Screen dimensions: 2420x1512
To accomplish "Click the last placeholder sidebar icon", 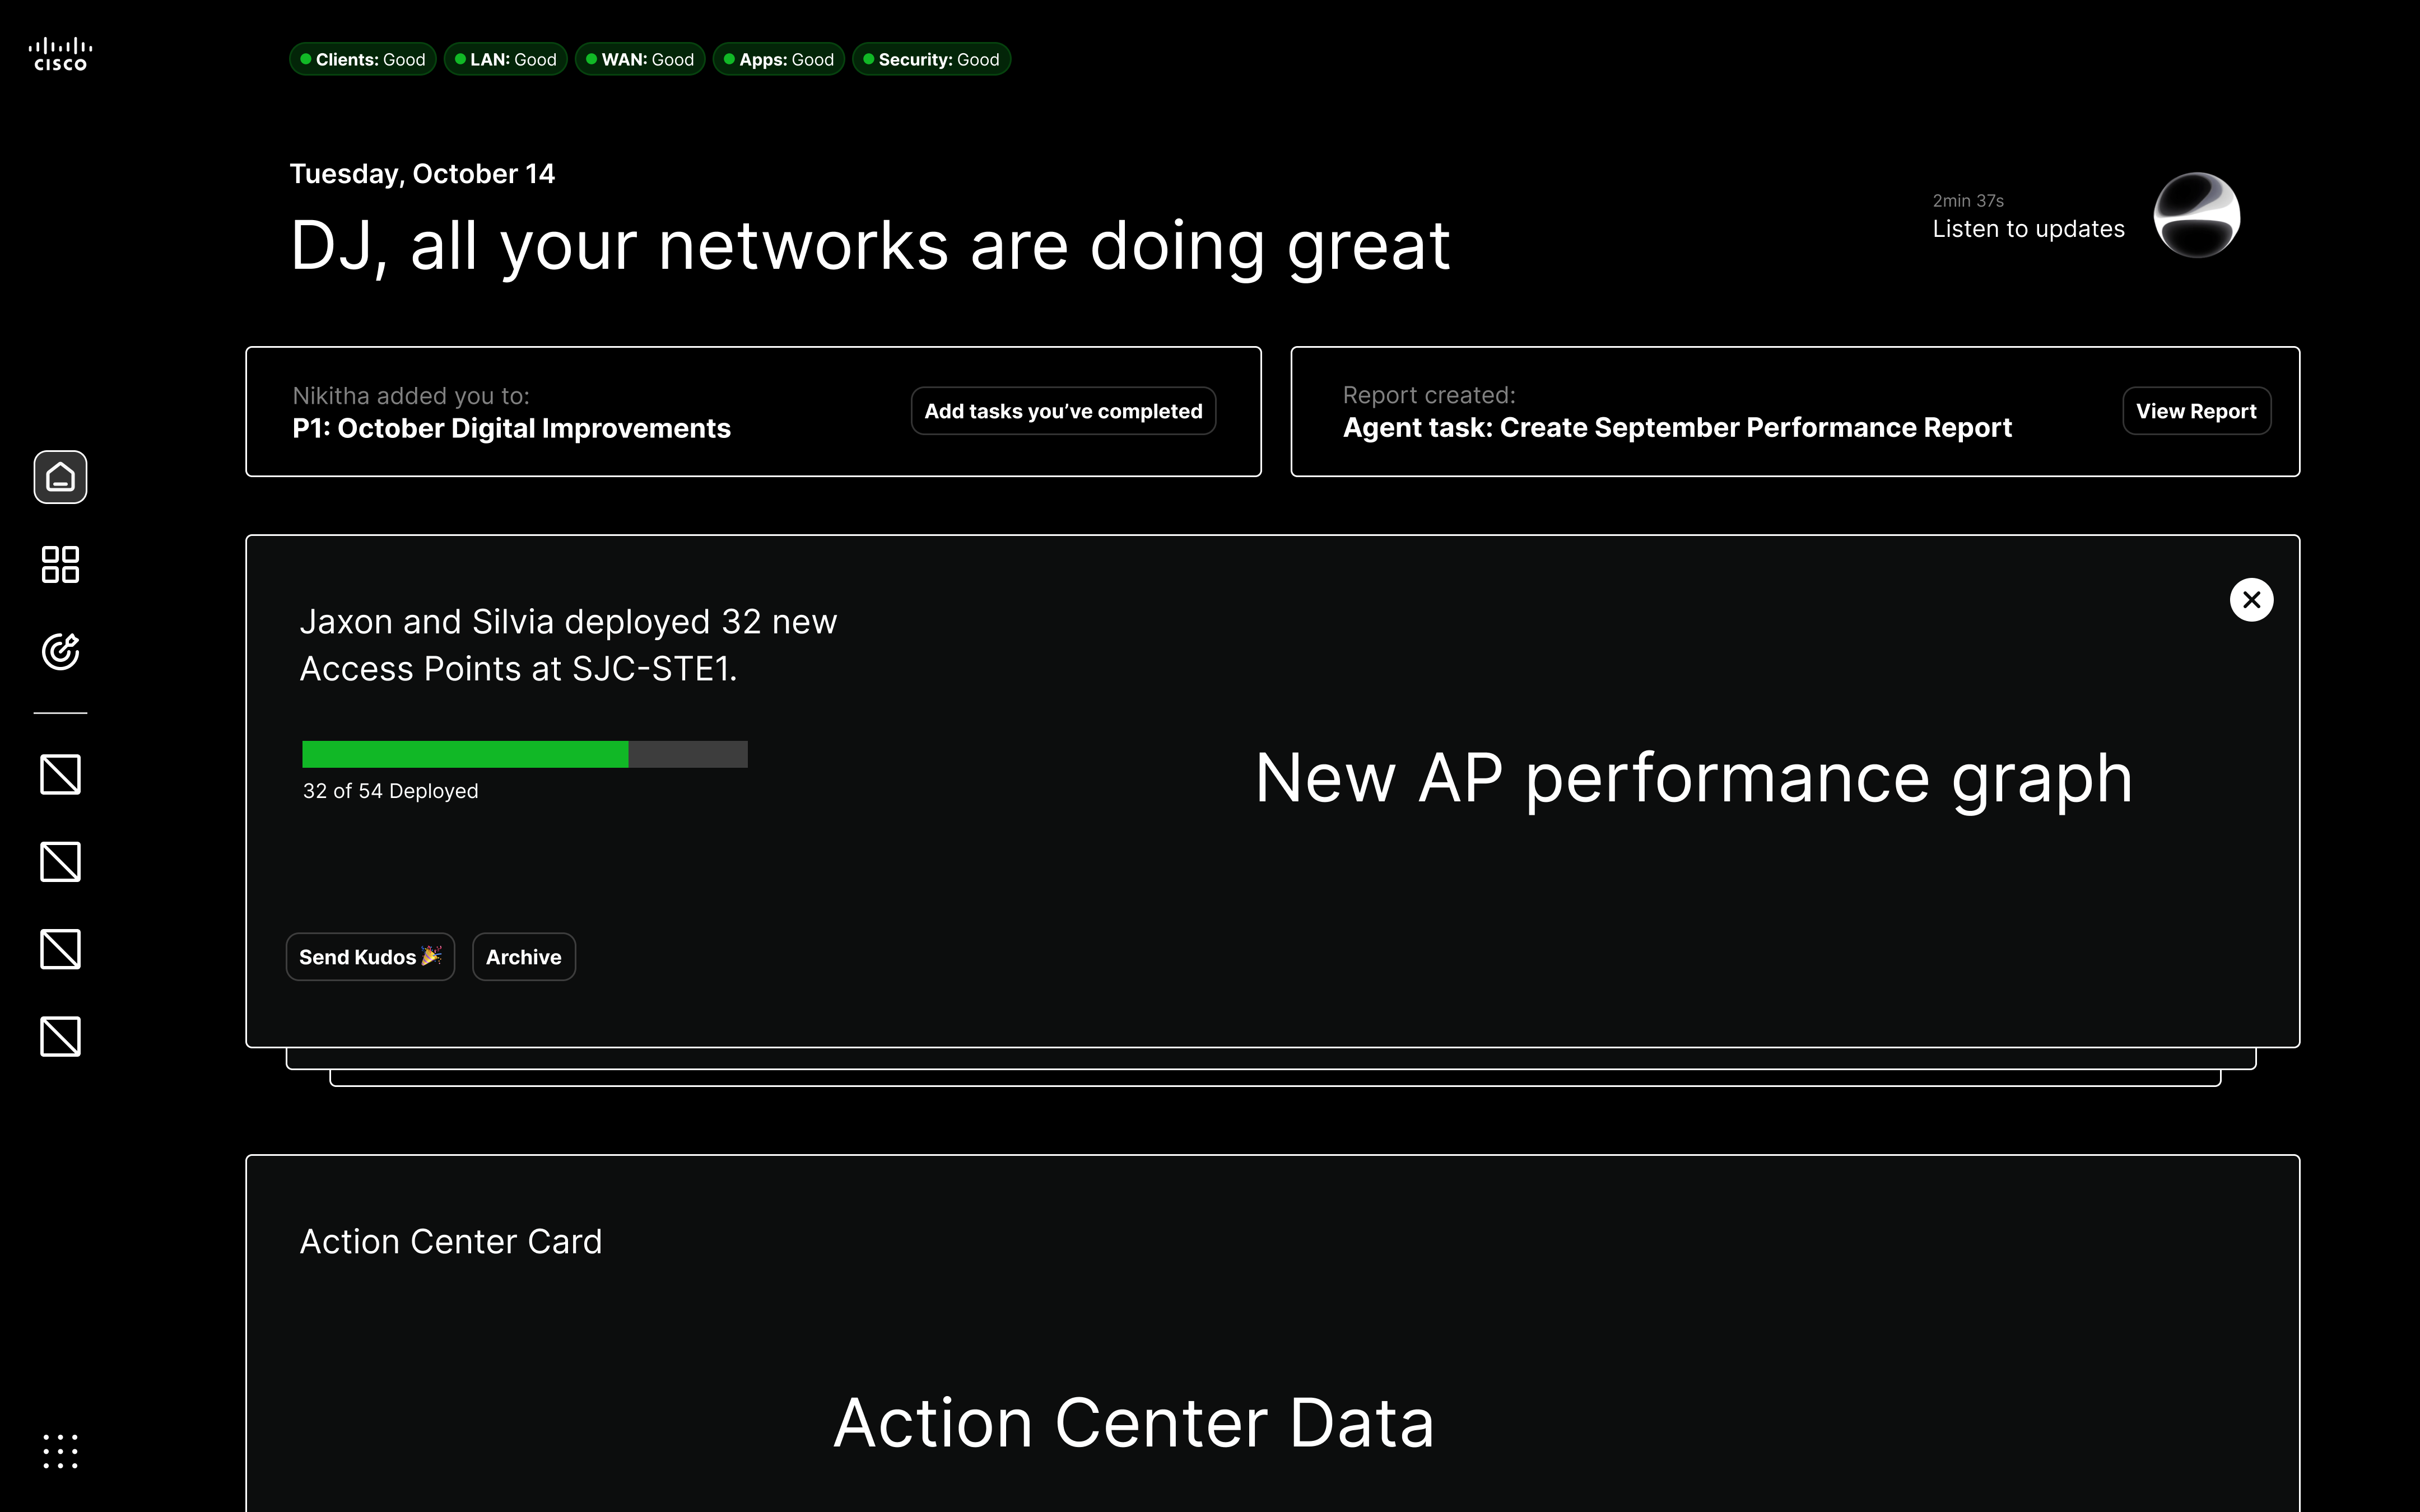I will pyautogui.click(x=60, y=1036).
